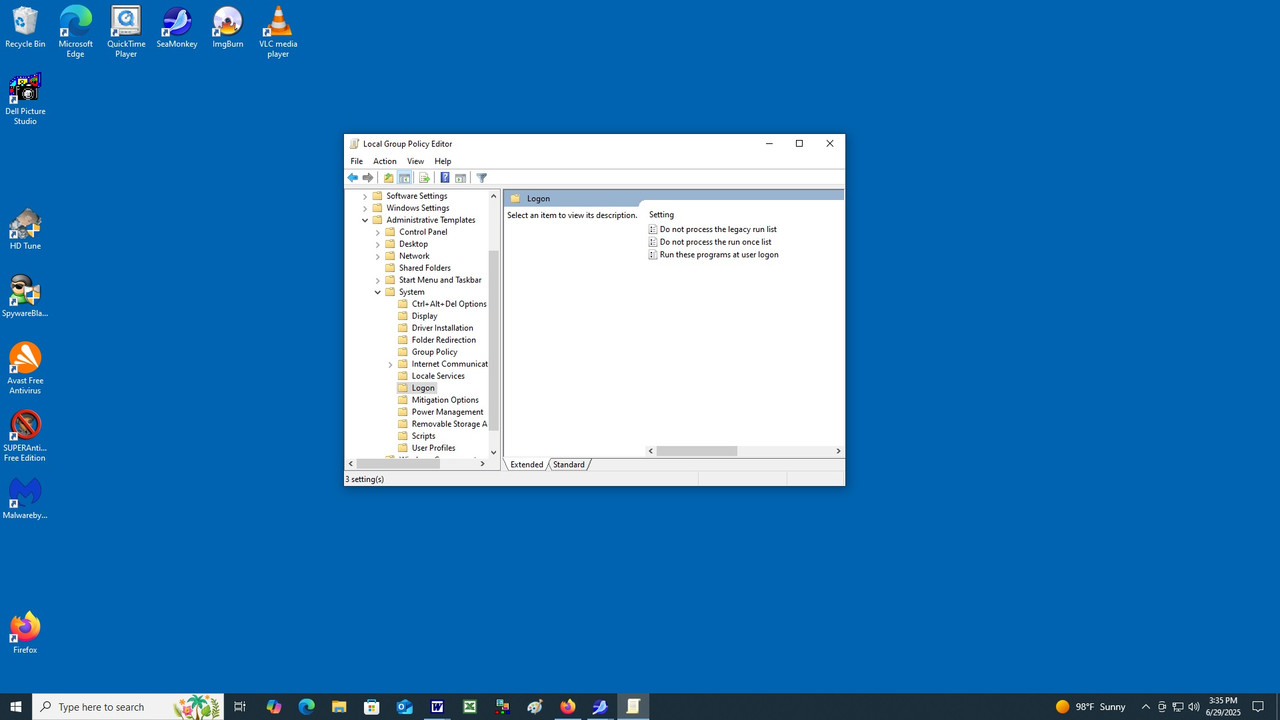The width and height of the screenshot is (1280, 720).
Task: Toggle Show/Hide Console Tree icon
Action: [405, 178]
